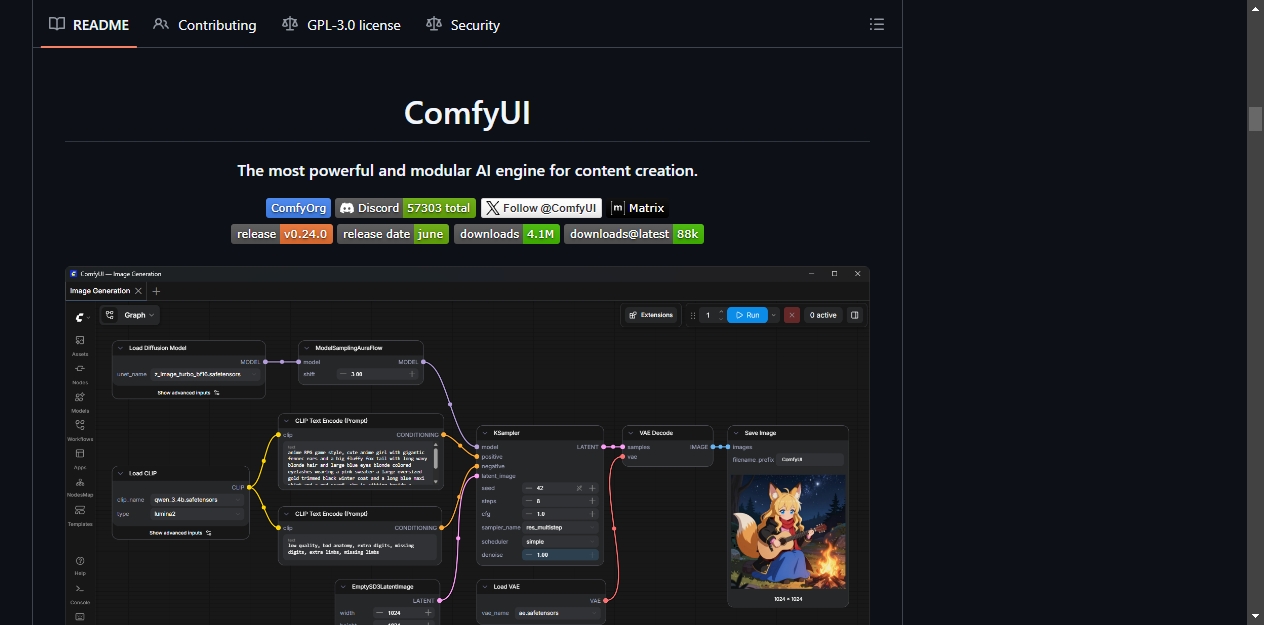The width and height of the screenshot is (1264, 625).
Task: Close the Image Generation tab
Action: (138, 291)
